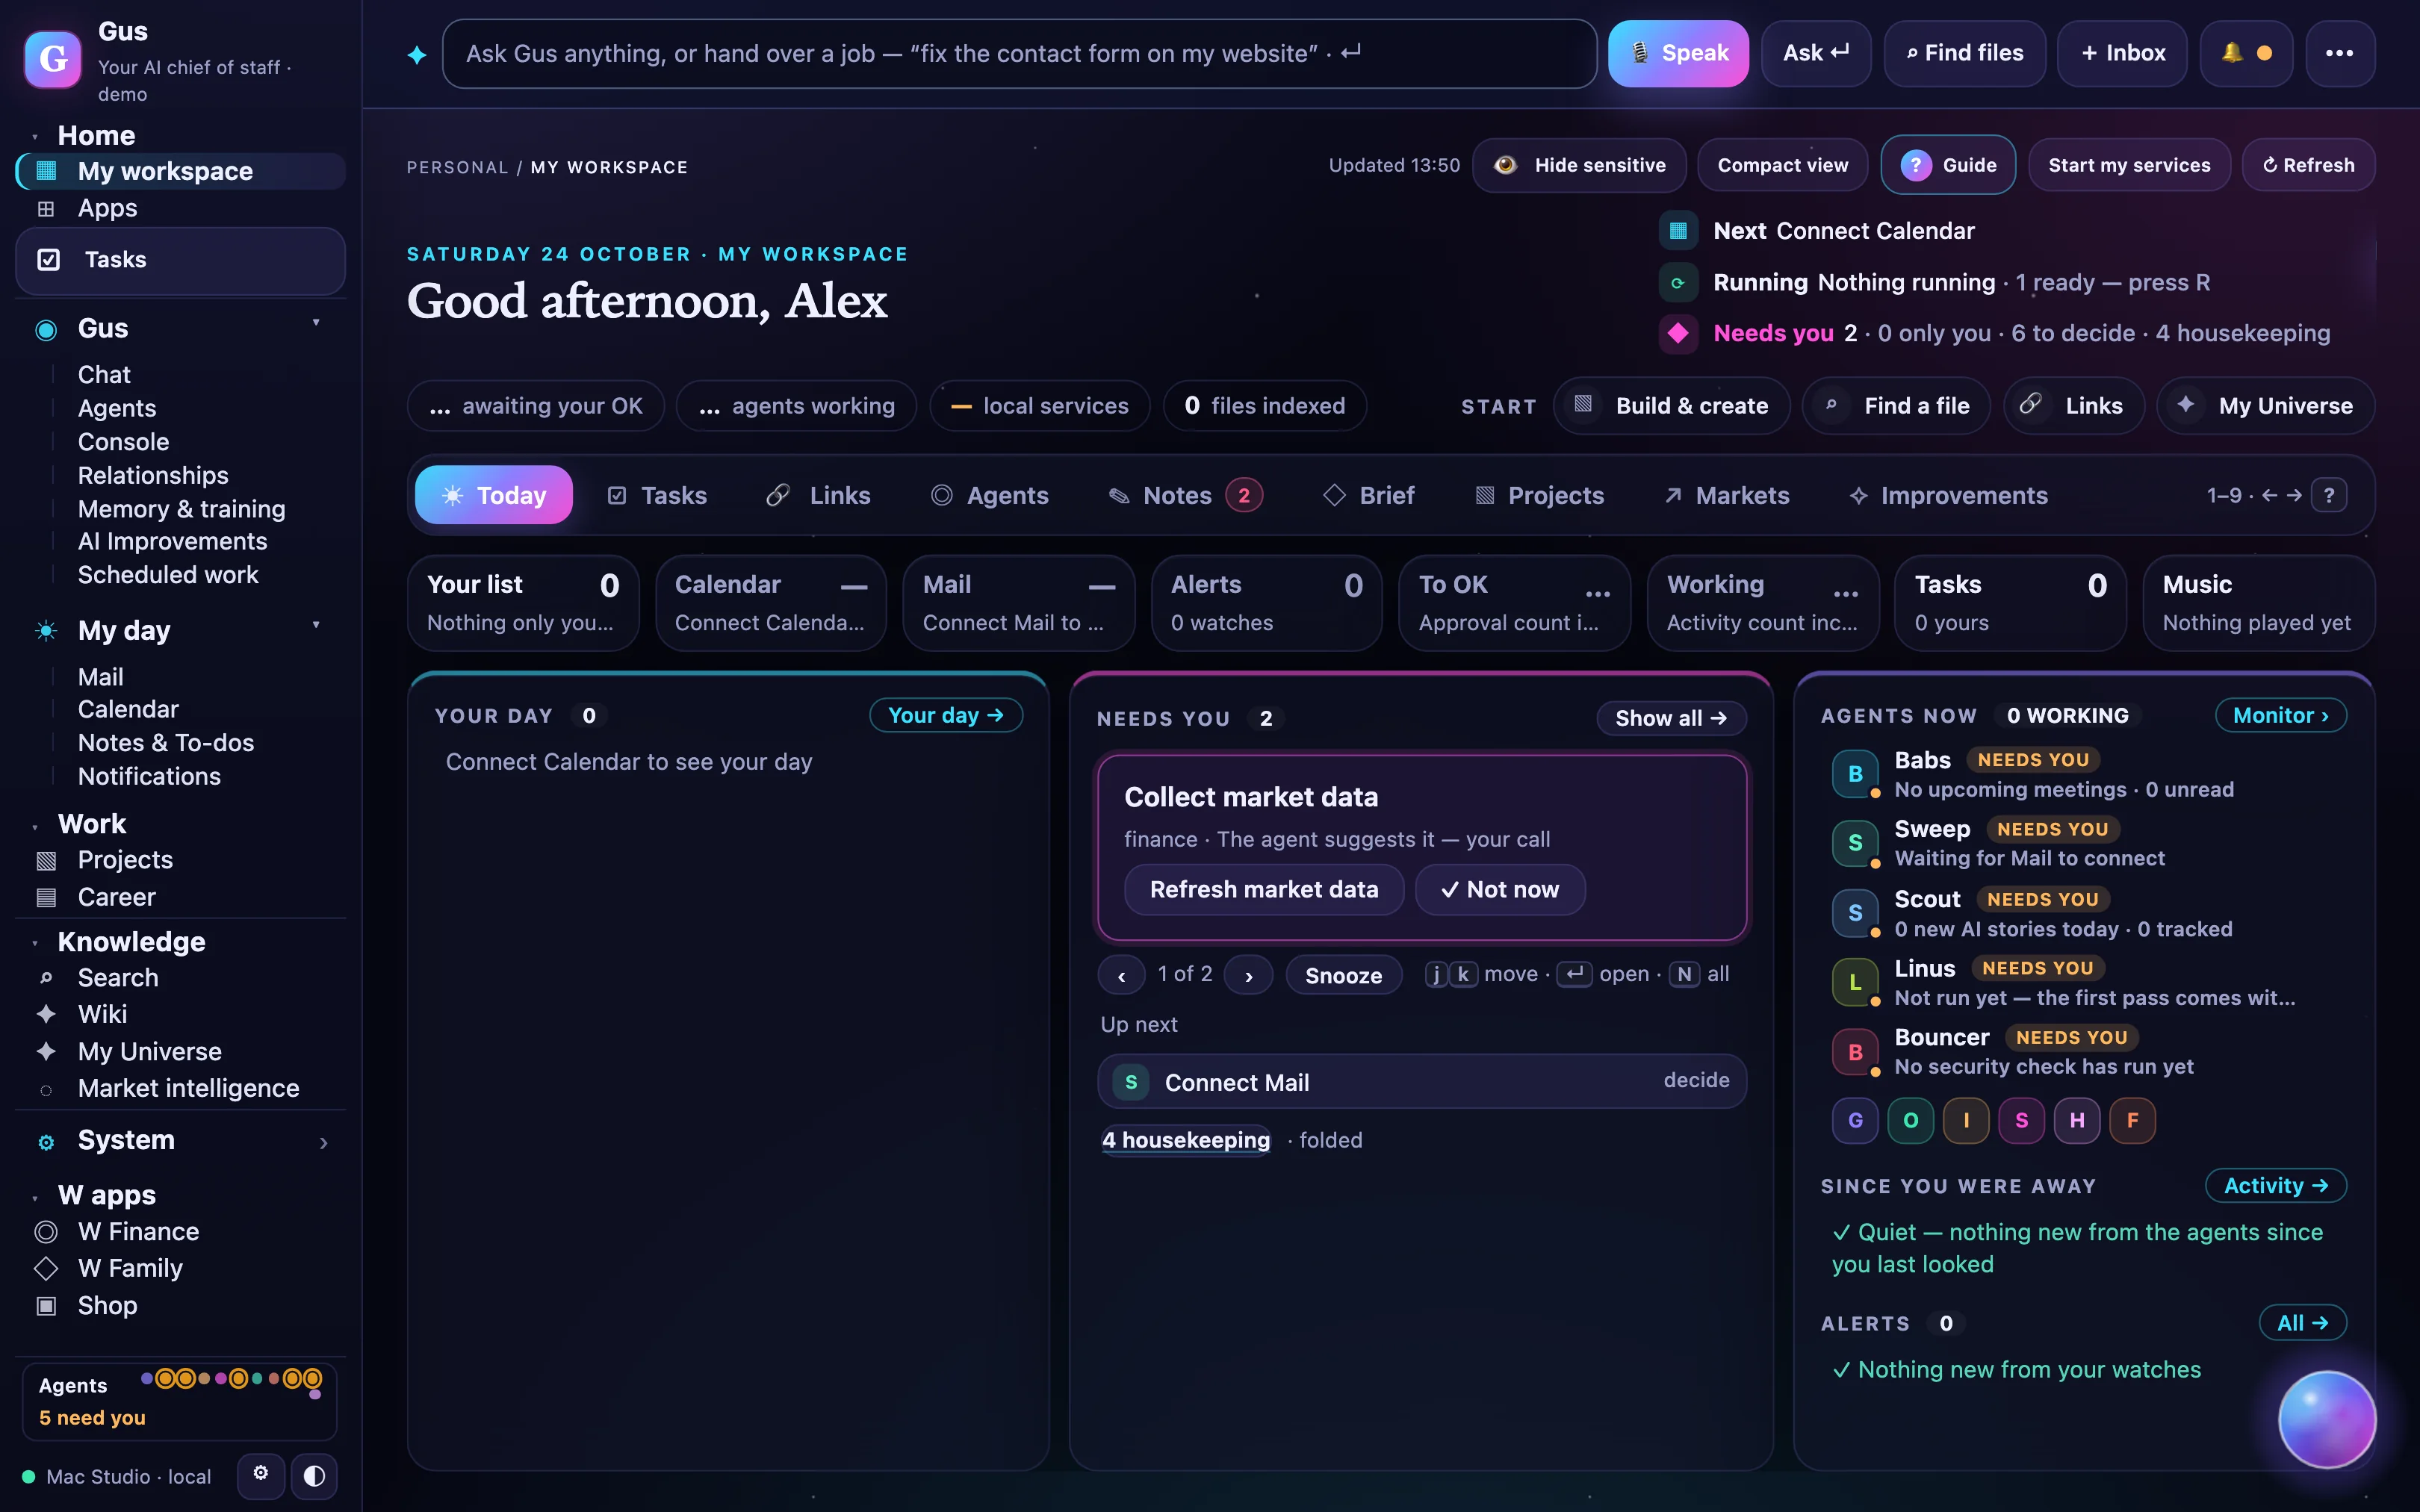The image size is (2420, 1512).
Task: Open the 'Connect Mail' up-next row
Action: pyautogui.click(x=1421, y=1081)
